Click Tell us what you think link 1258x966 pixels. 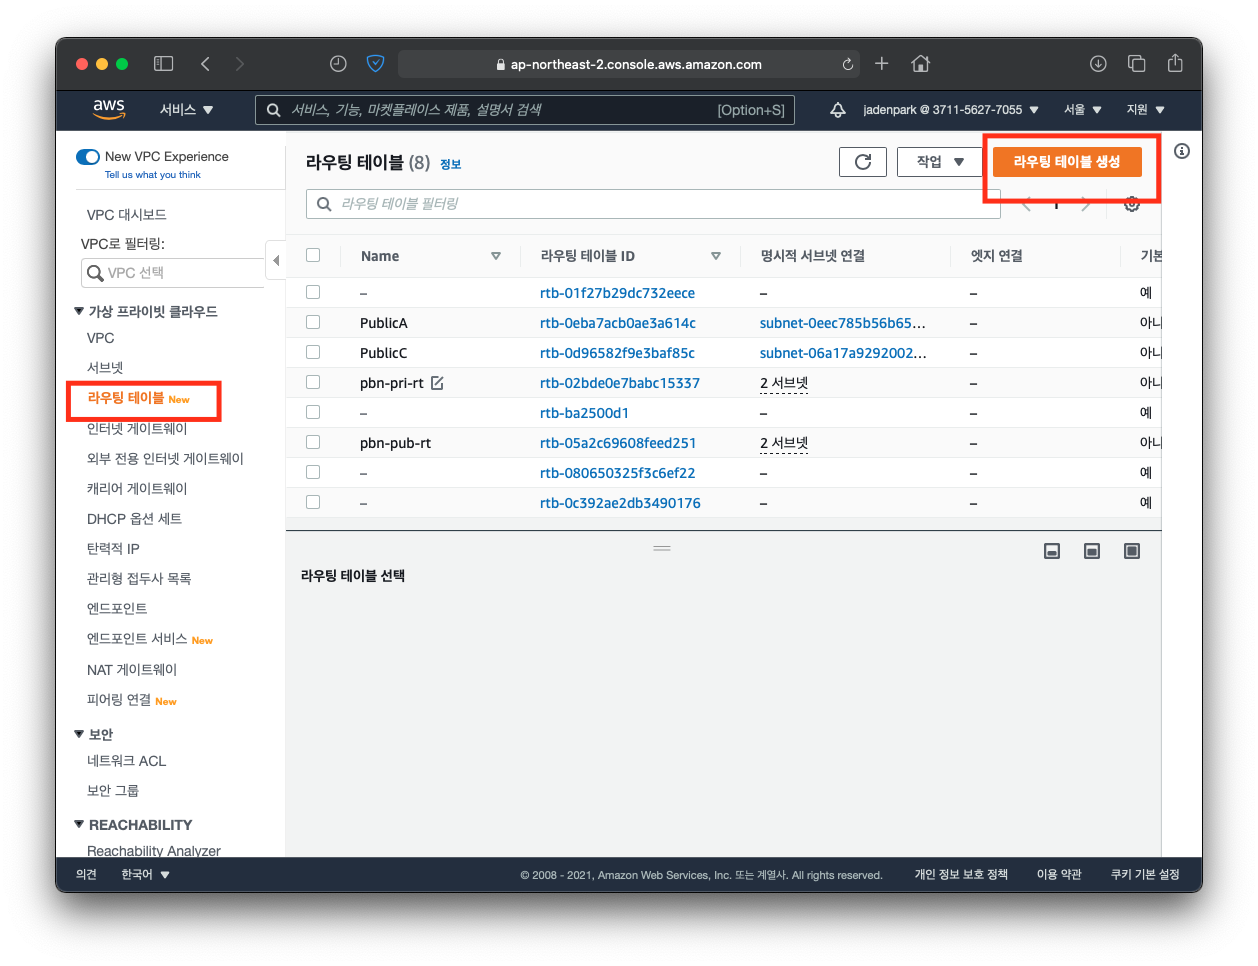click(x=153, y=175)
